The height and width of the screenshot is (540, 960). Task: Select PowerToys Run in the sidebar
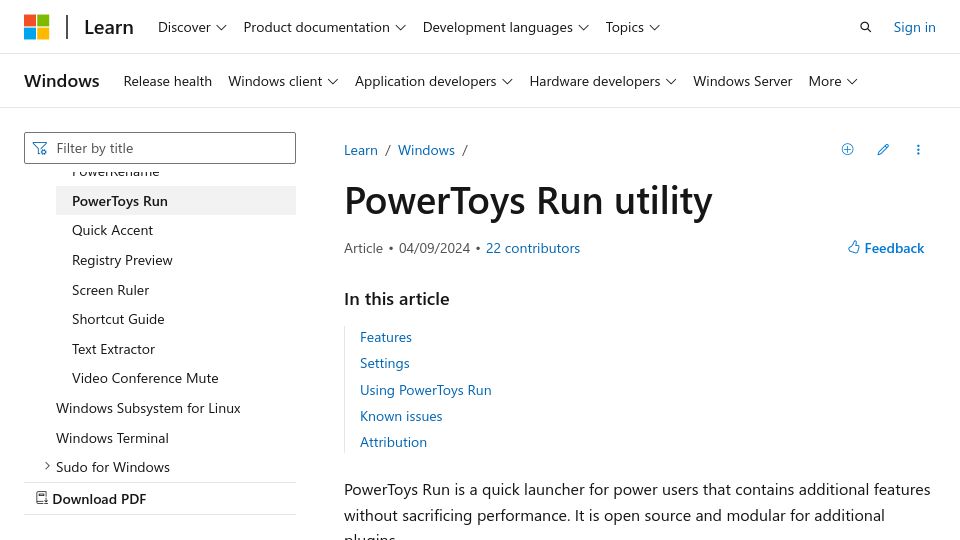coord(176,201)
